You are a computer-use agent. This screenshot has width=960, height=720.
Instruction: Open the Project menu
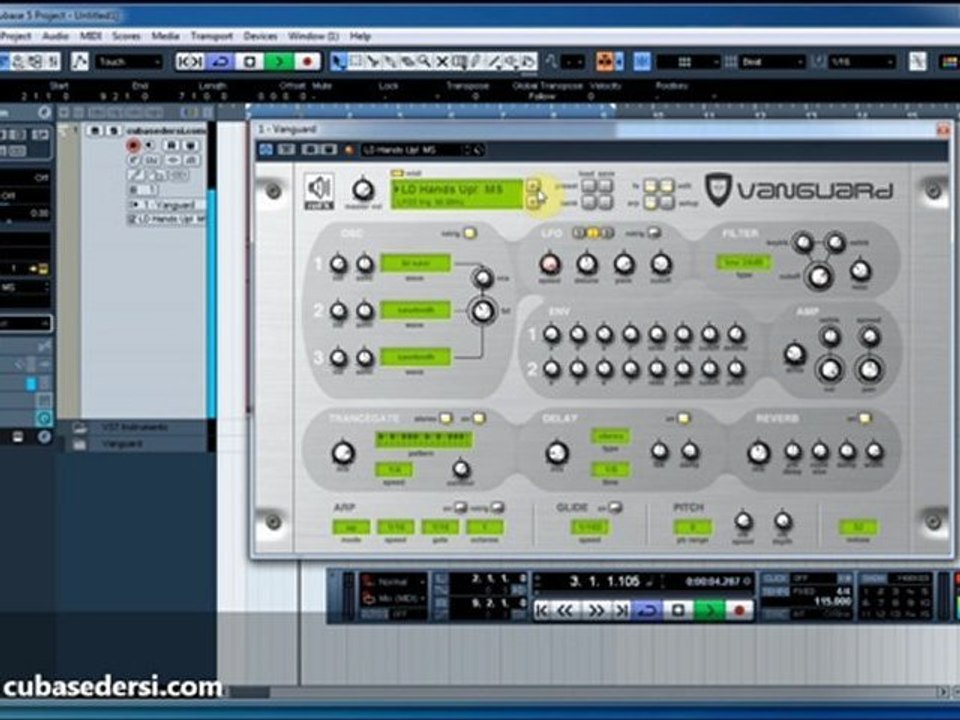tap(15, 36)
